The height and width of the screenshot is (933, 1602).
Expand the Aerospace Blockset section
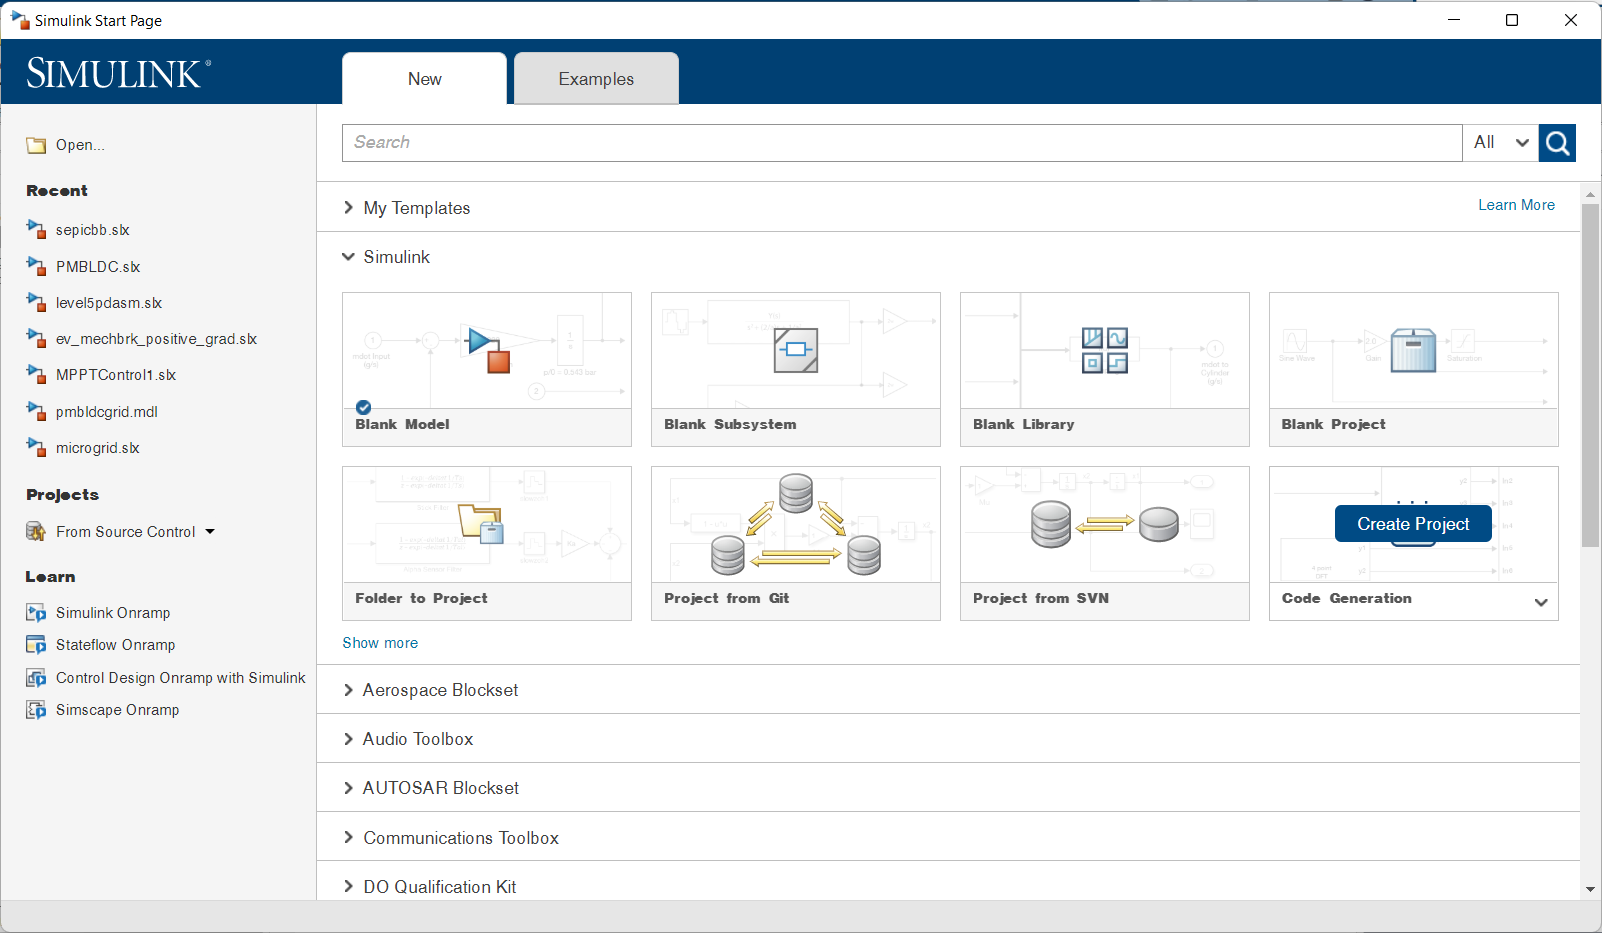(x=349, y=690)
